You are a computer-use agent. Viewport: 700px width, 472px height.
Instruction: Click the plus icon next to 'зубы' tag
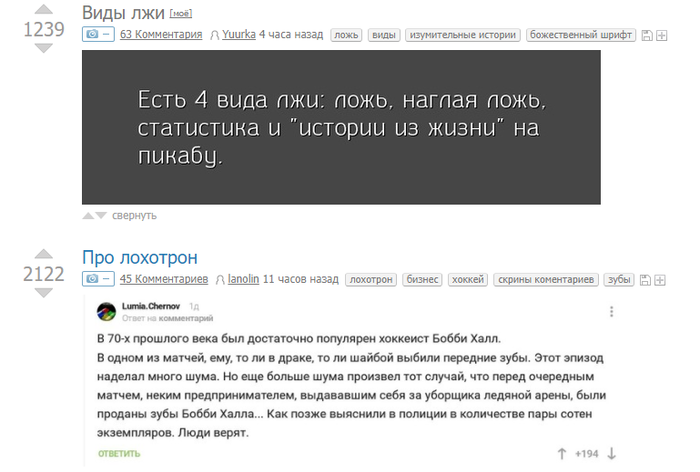point(660,280)
